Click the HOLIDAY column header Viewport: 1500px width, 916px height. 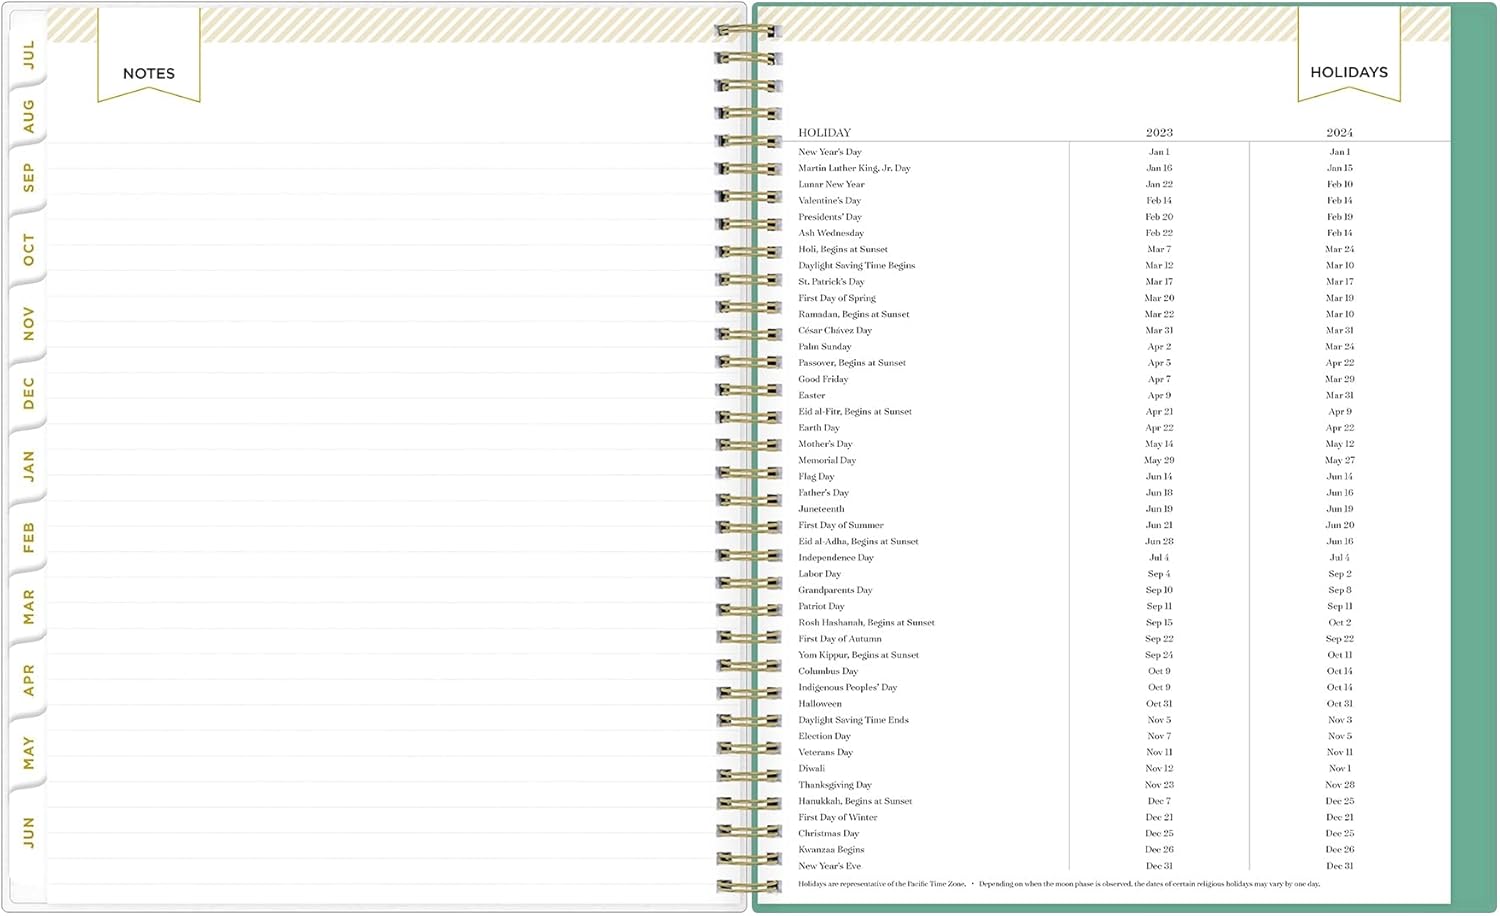pos(825,132)
